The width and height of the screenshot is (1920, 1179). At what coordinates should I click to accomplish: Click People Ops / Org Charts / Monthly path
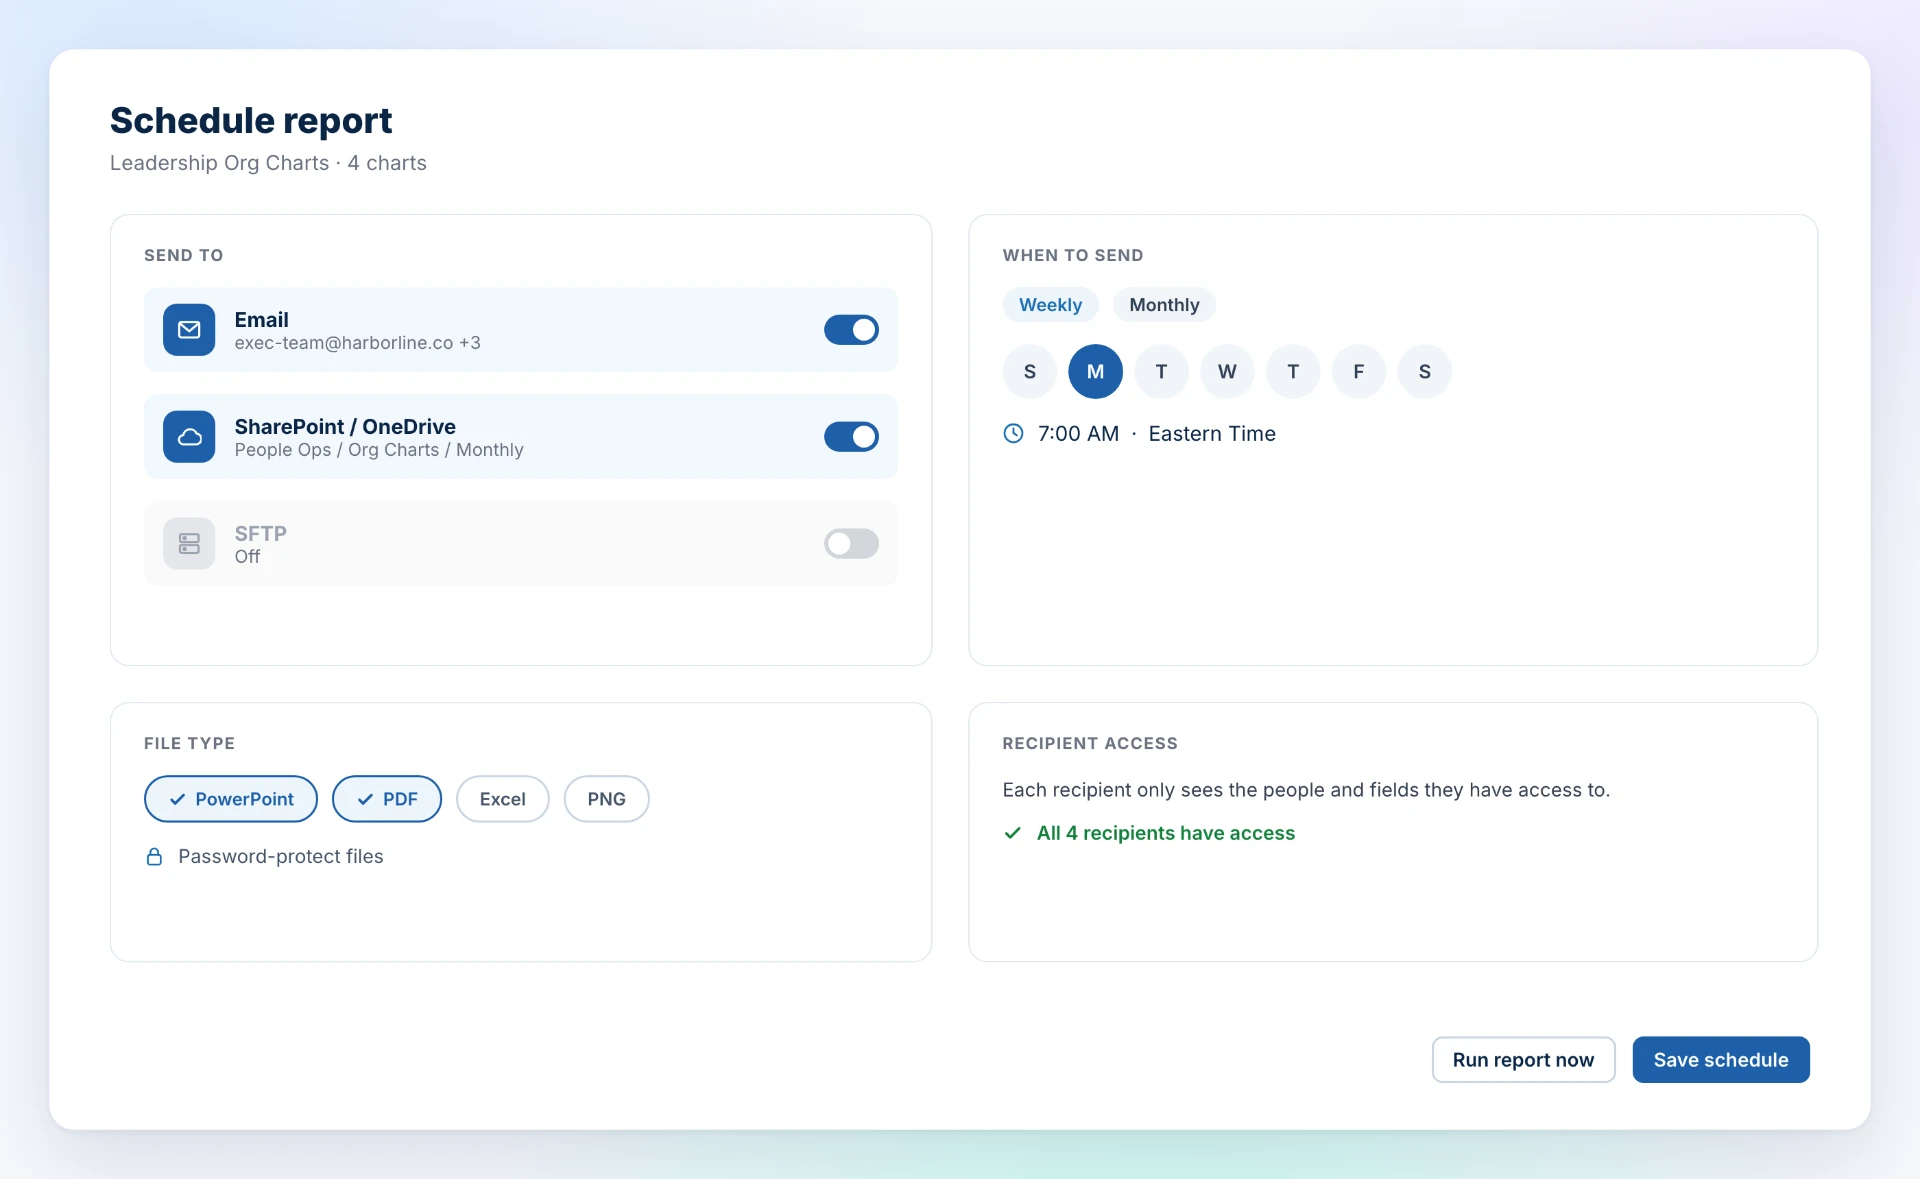coord(379,450)
